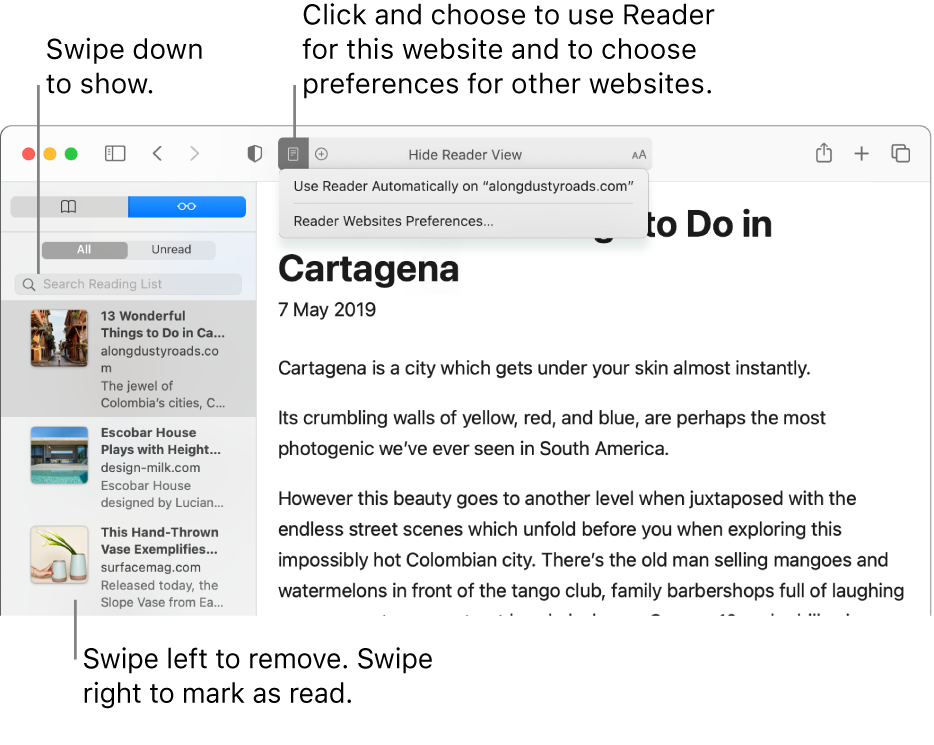Viewport: 934px width, 745px height.
Task: Open This Hand-Thrown Vase reading item
Action: [x=129, y=566]
